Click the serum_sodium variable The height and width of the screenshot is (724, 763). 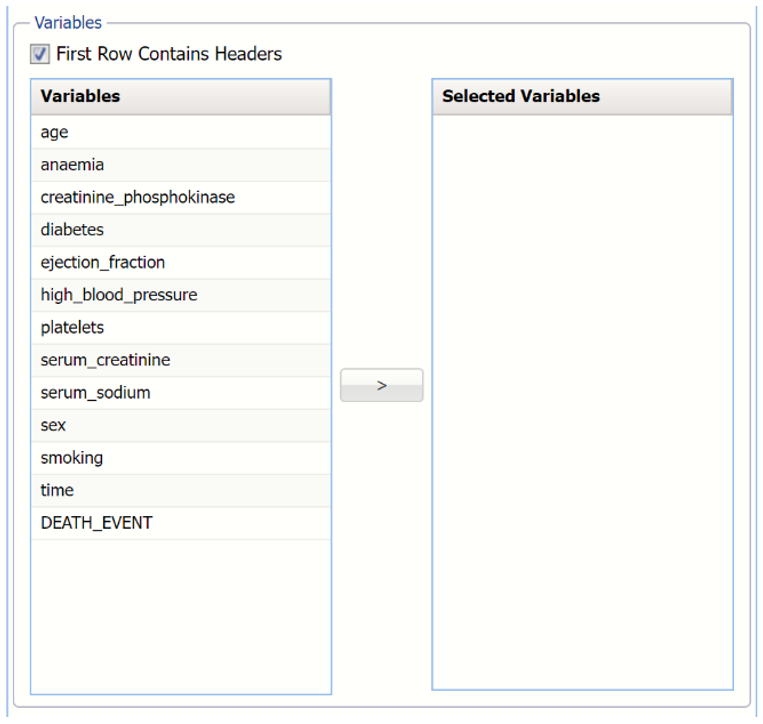(95, 392)
